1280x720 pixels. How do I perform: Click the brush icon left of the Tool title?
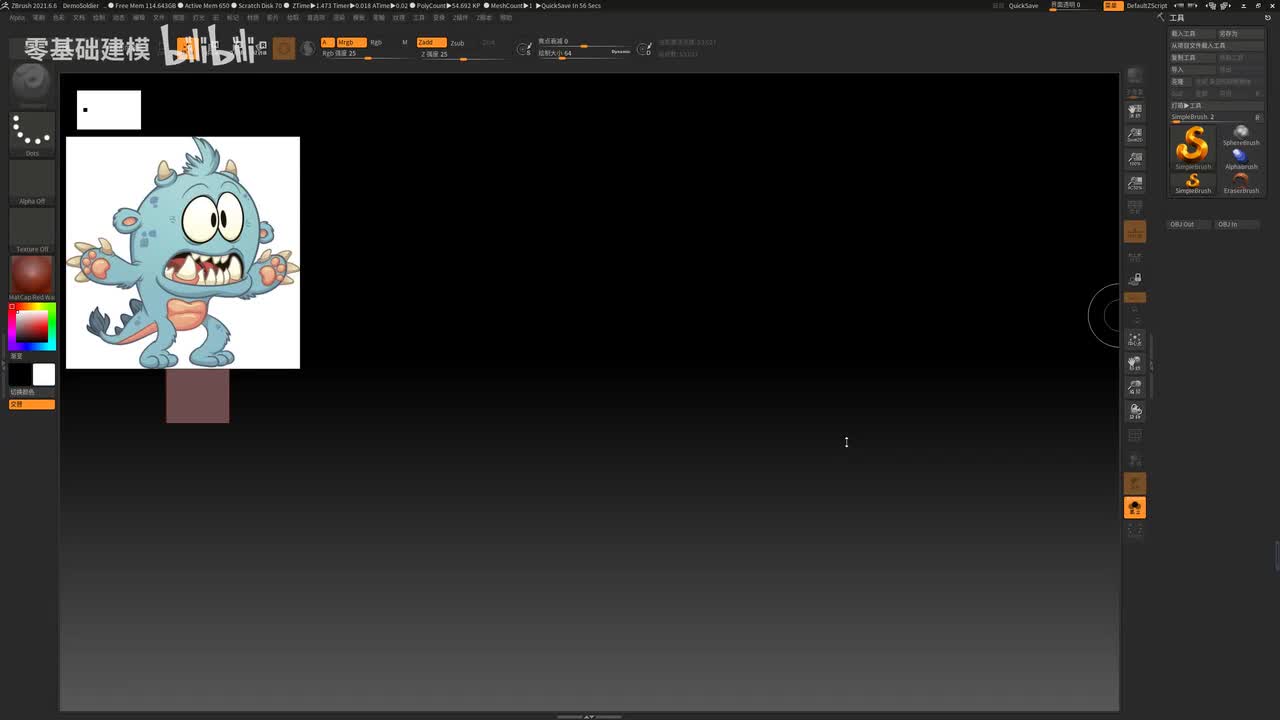[x=1161, y=18]
